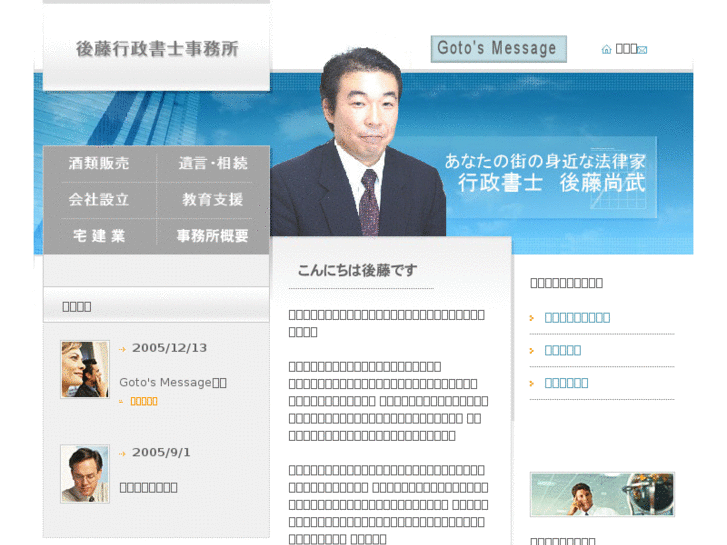
Task: Click the man with glasses thumbnail
Action: (x=84, y=473)
